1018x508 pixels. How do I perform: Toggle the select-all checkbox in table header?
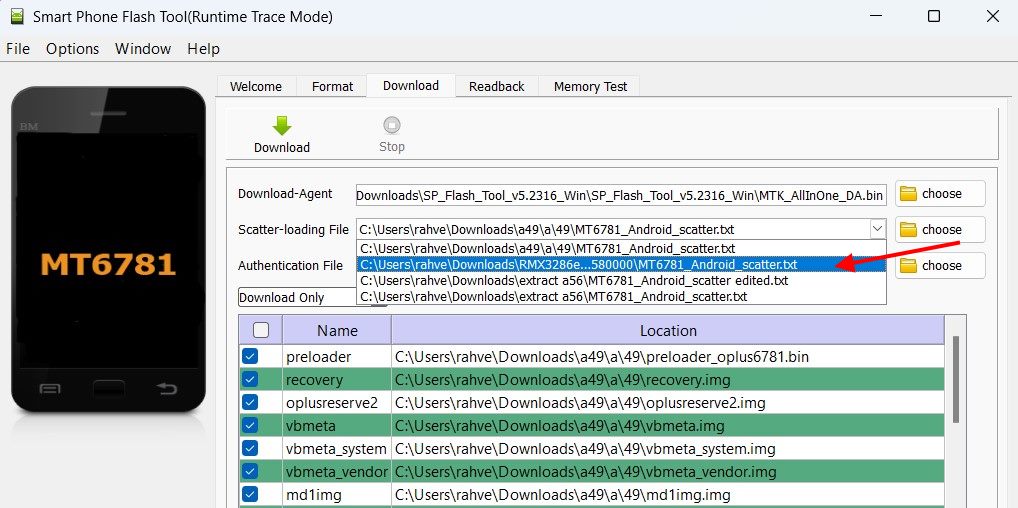pos(261,330)
